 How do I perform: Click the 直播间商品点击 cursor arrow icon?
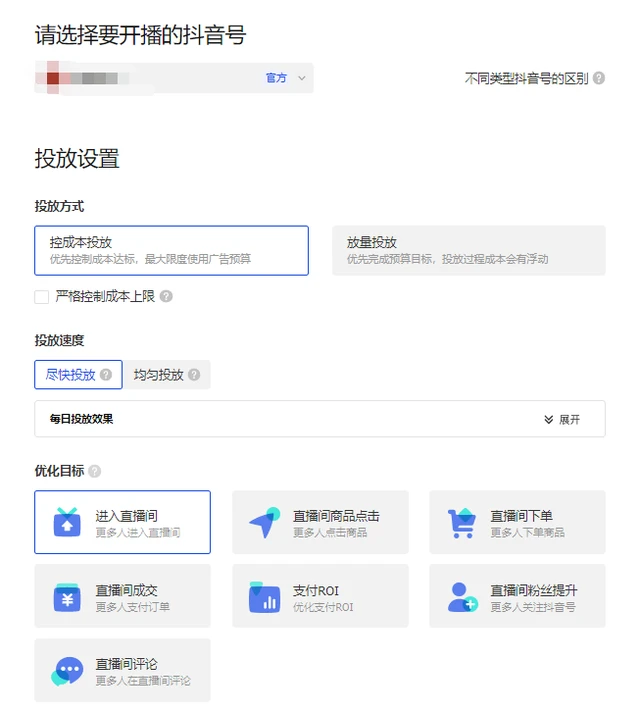click(264, 523)
